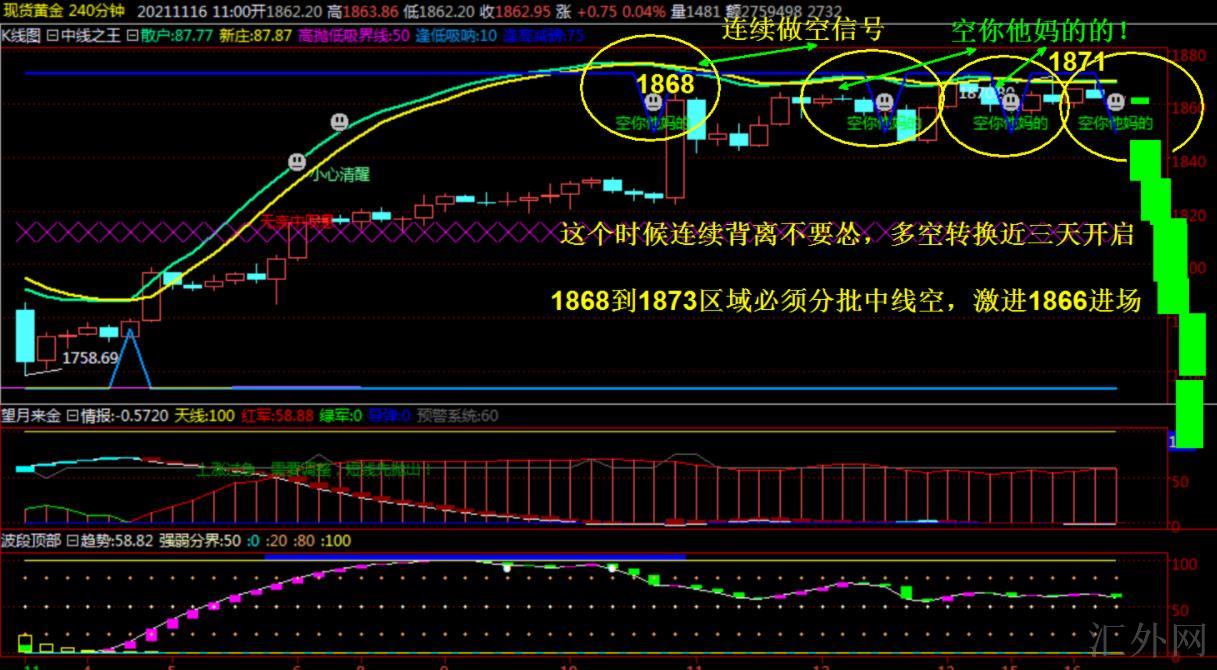The height and width of the screenshot is (670, 1217).
Task: Click the 高抛低吸界线:50 indicator label
Action: (x=352, y=35)
